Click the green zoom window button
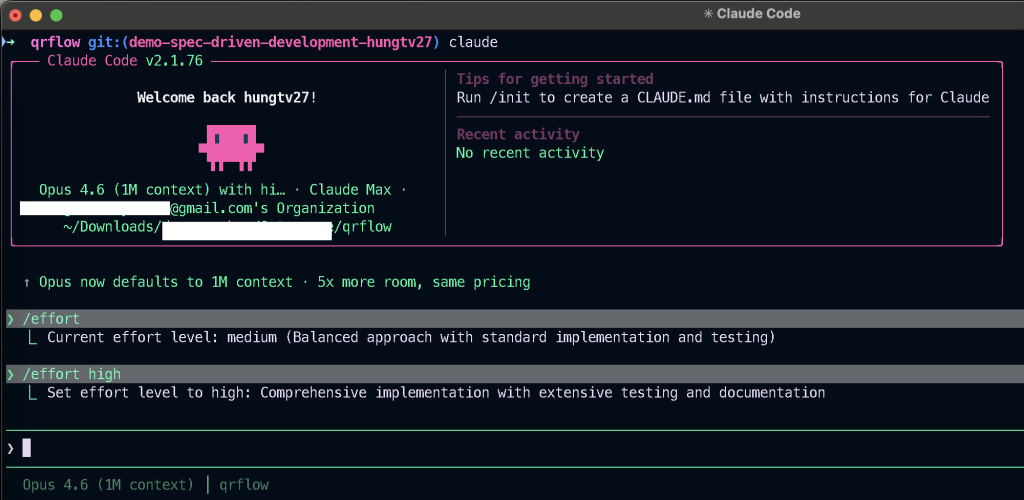Screen dimensions: 1024x500 56,15
